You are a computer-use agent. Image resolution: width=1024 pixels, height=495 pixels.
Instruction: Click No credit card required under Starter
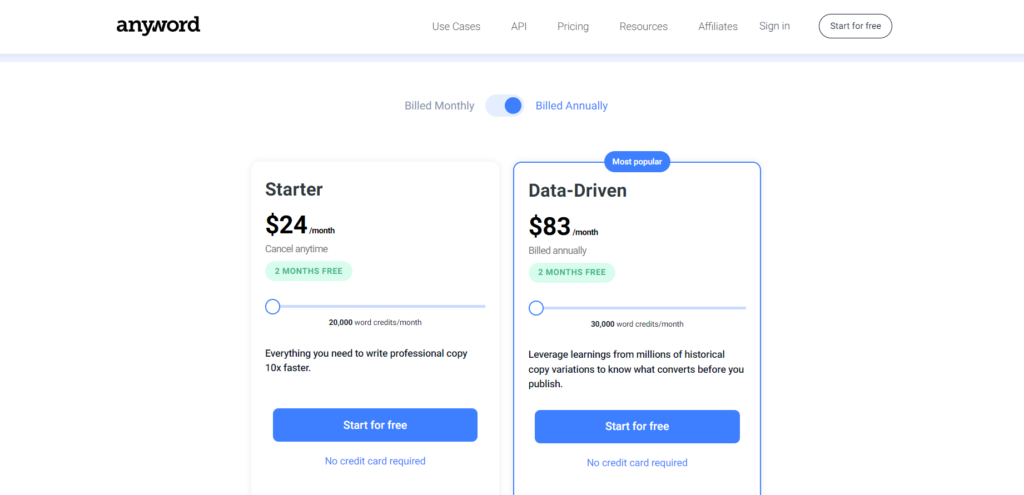(x=375, y=461)
